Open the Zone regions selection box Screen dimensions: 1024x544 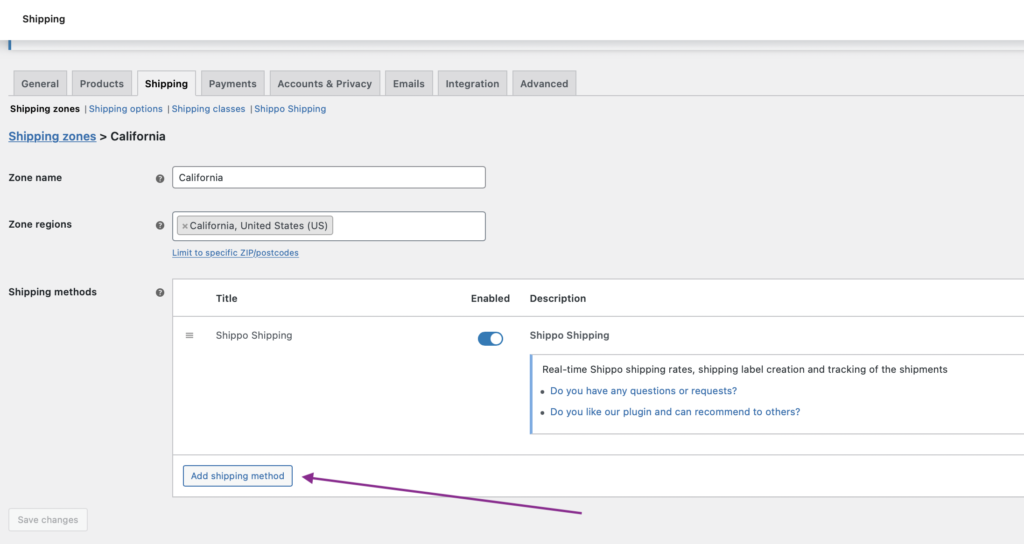[408, 226]
